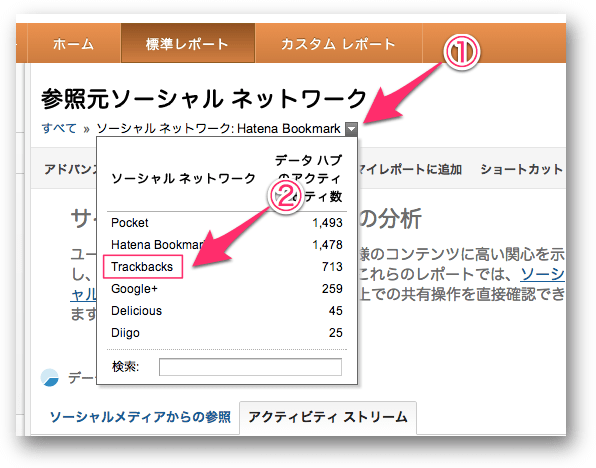The width and height of the screenshot is (596, 468).
Task: Open ソーシャルメディアからの参照 tab
Action: (140, 417)
